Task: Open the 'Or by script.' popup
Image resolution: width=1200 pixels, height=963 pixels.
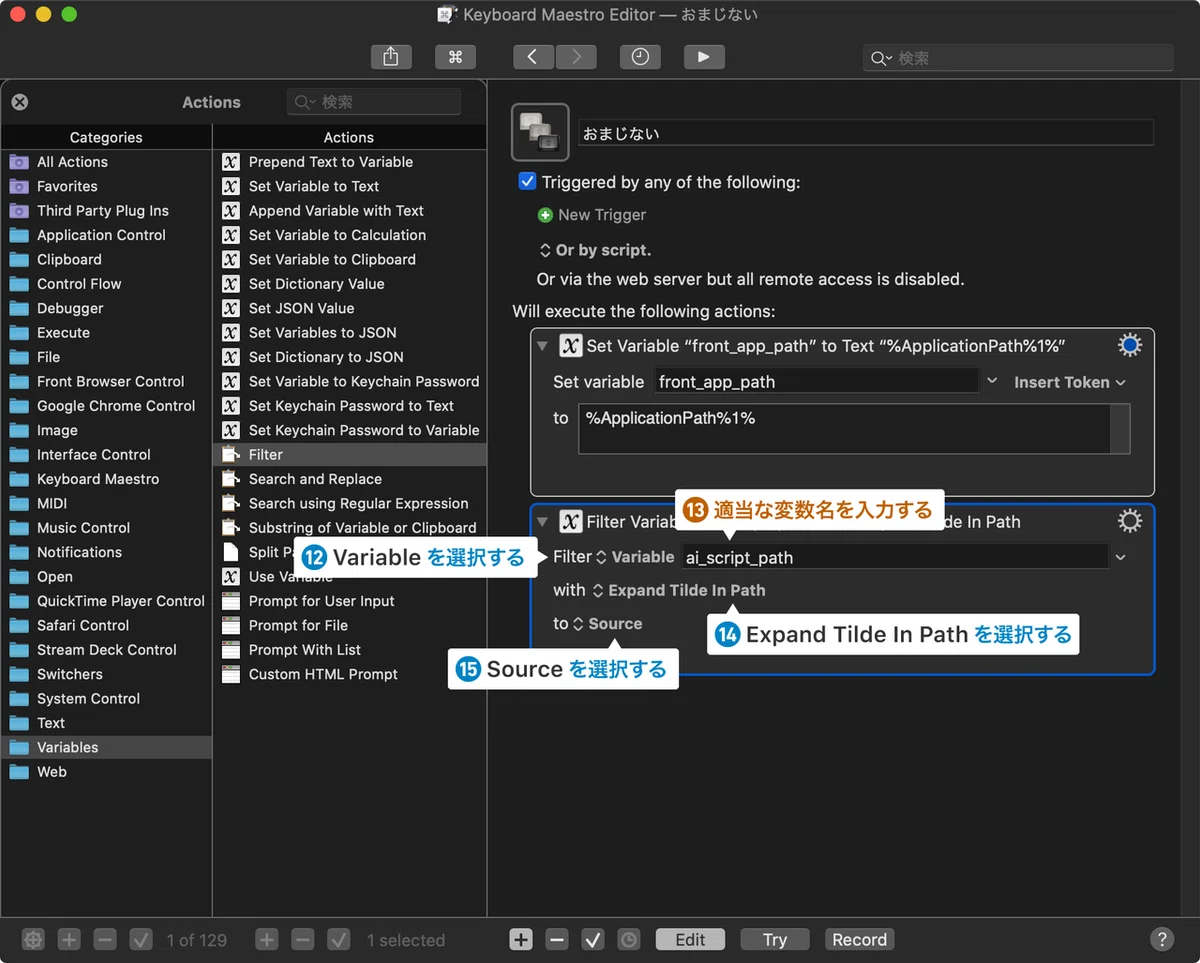Action: tap(595, 250)
